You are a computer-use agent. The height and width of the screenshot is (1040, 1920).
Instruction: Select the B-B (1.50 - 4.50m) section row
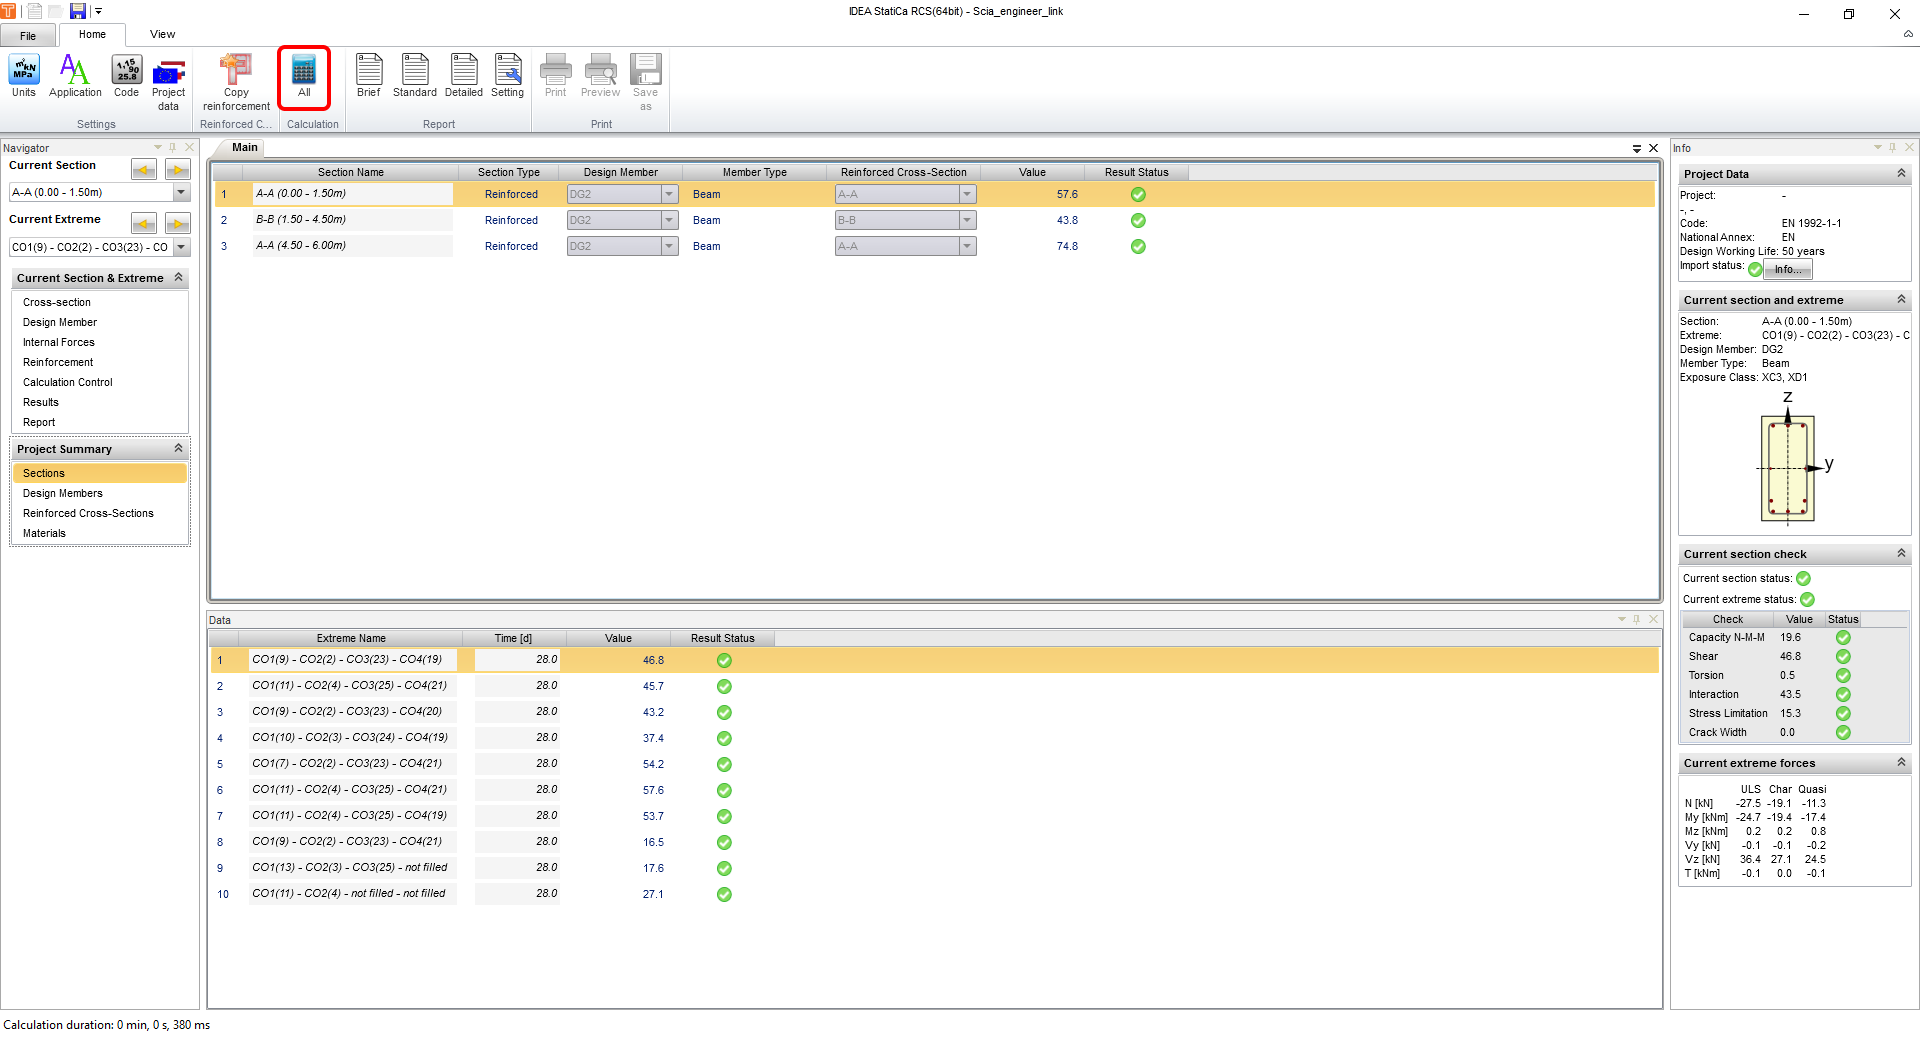(x=301, y=220)
